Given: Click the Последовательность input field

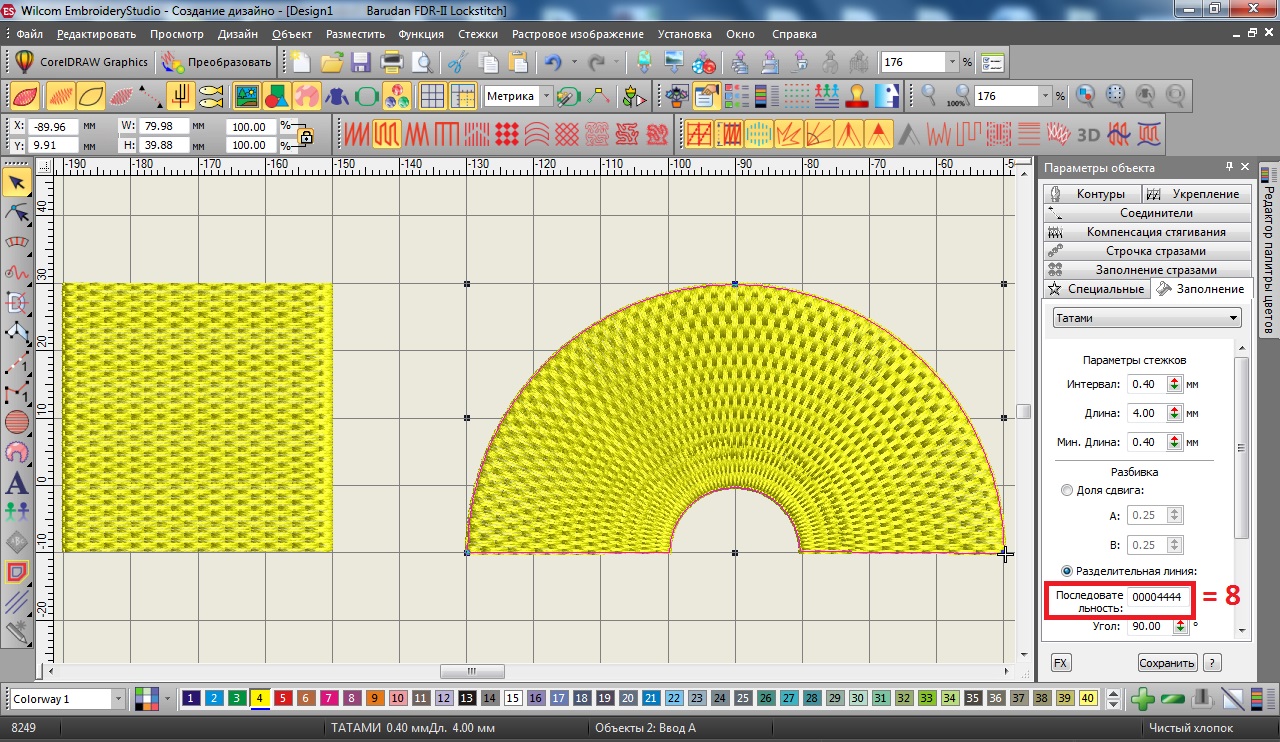Looking at the screenshot, I should [1156, 598].
